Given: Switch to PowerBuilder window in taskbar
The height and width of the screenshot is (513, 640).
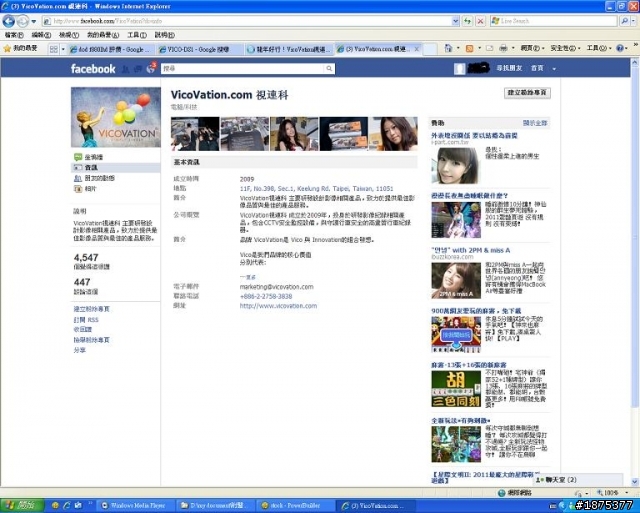Looking at the screenshot, I should point(296,505).
